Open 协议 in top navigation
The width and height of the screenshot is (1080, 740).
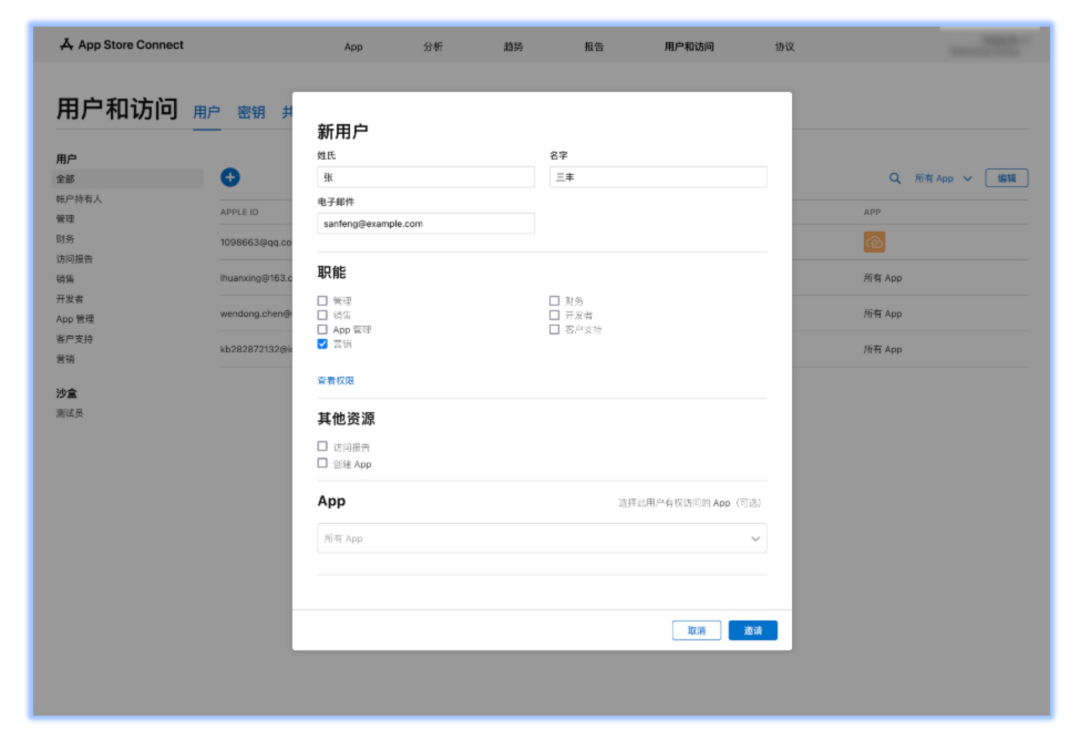pos(785,47)
